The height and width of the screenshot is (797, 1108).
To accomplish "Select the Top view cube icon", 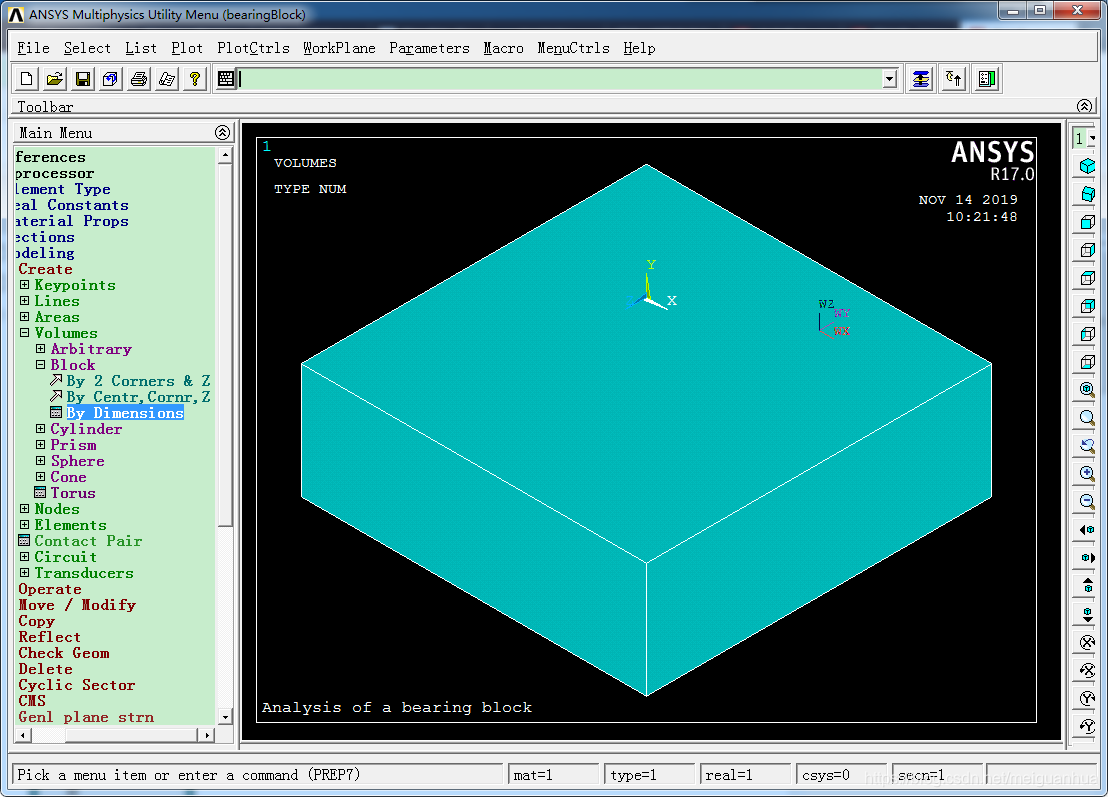I will coord(1088,278).
